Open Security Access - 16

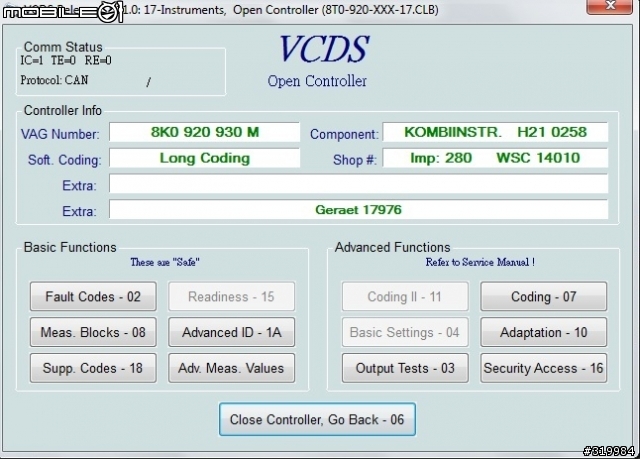[544, 368]
